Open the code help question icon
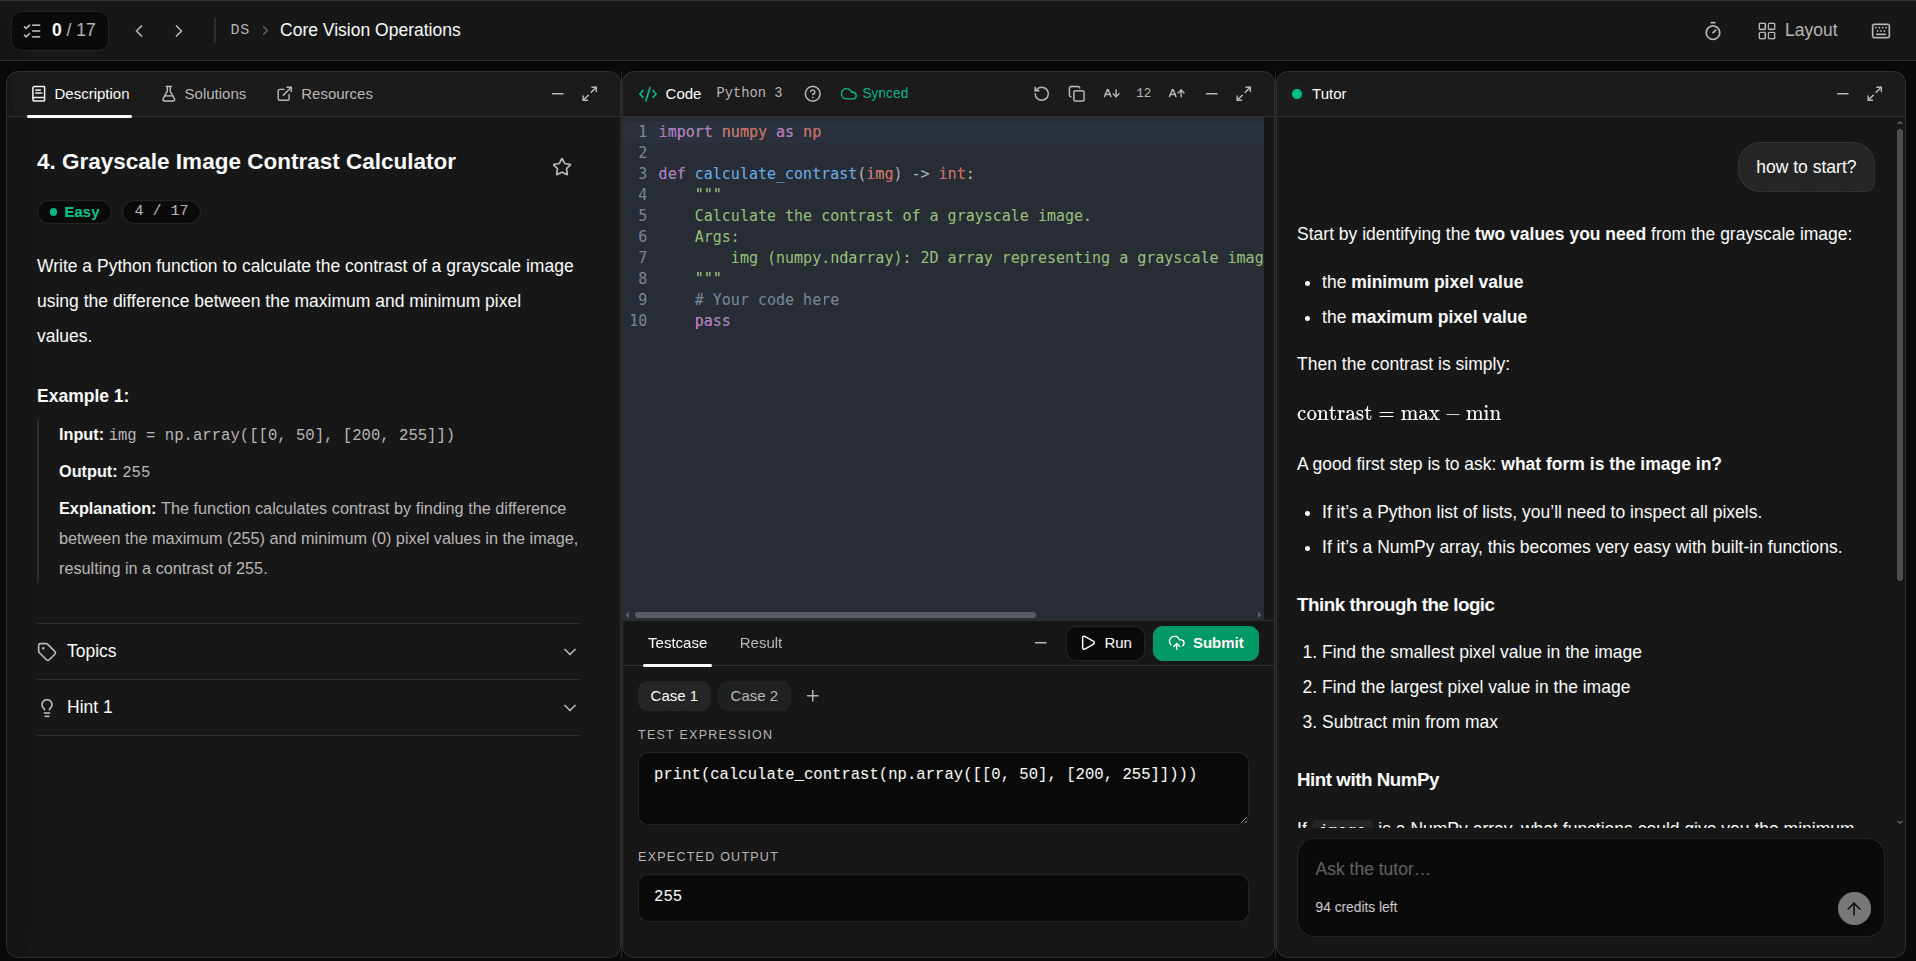 (813, 94)
